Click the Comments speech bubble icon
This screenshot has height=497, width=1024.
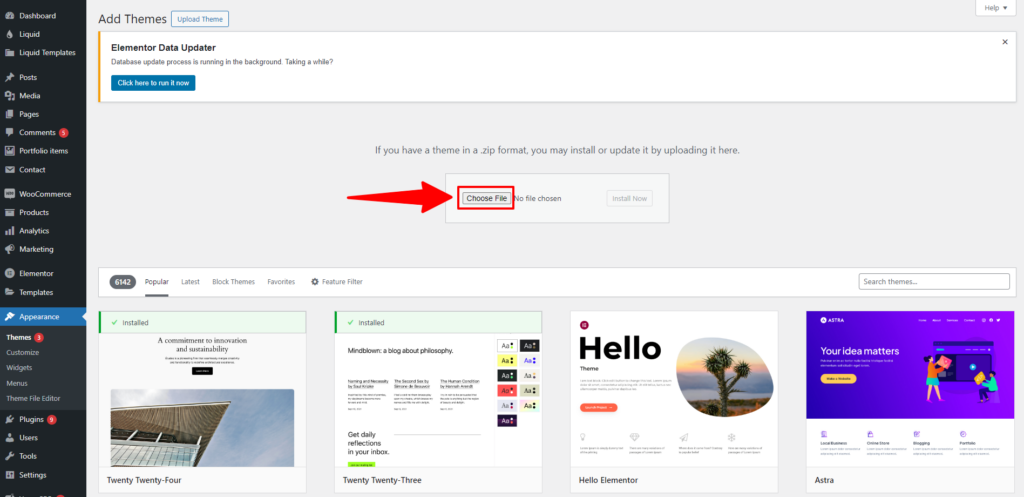click(x=9, y=133)
